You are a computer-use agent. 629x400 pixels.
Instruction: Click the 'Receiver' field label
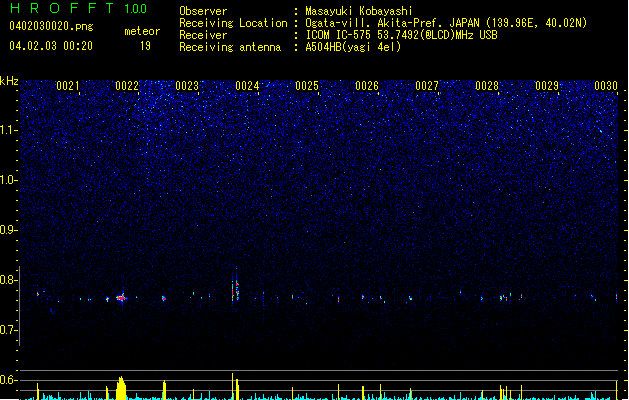tap(203, 35)
